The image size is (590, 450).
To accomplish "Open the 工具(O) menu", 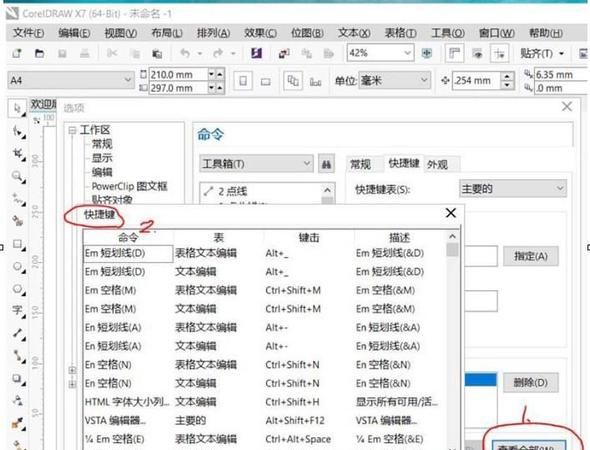I will tap(447, 33).
